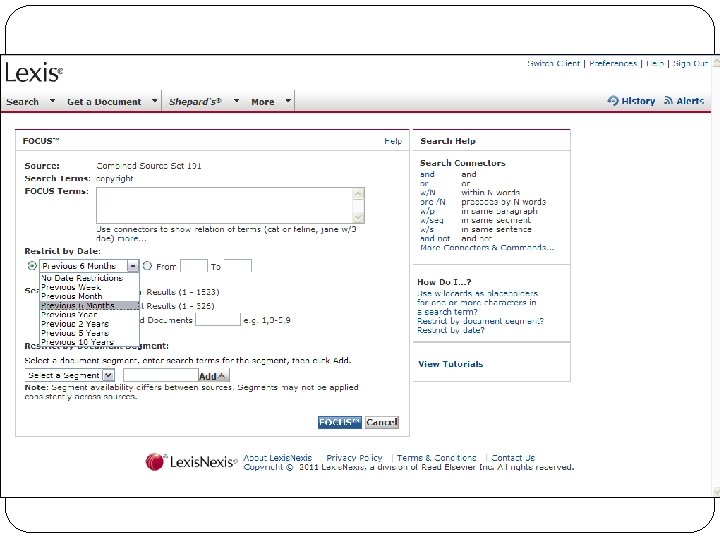720x540 pixels.
Task: Open the top Help link
Action: pos(655,63)
